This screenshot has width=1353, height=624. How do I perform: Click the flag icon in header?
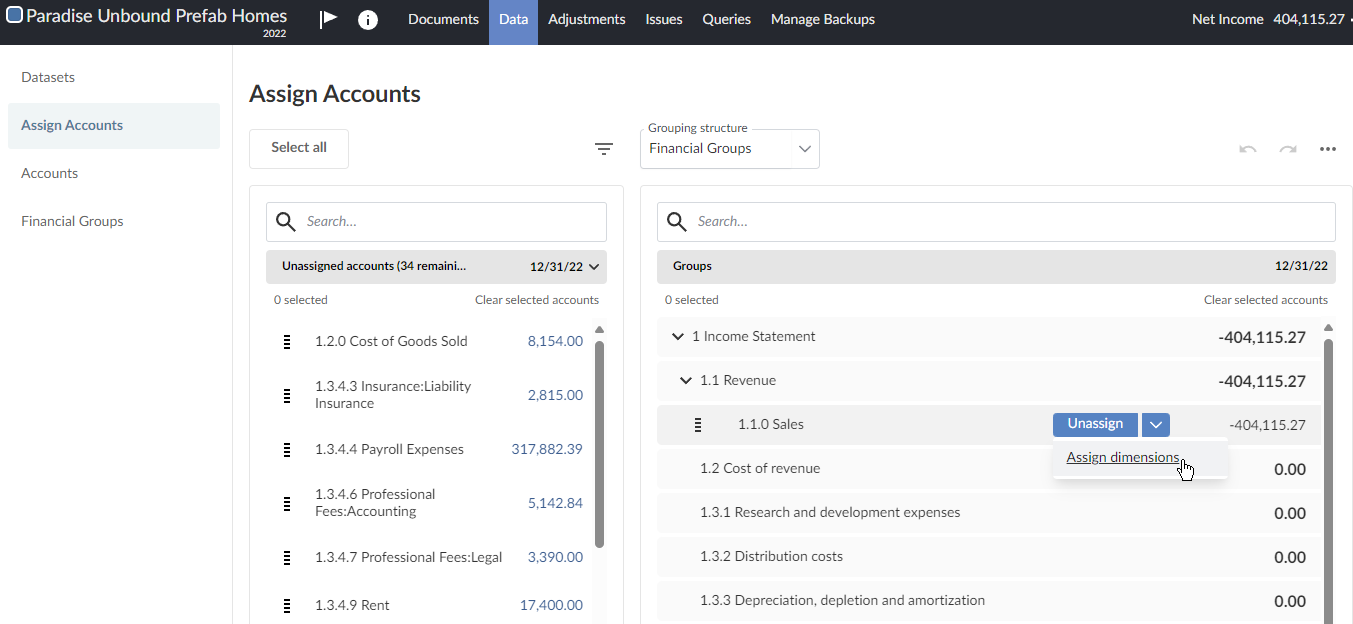(x=328, y=20)
